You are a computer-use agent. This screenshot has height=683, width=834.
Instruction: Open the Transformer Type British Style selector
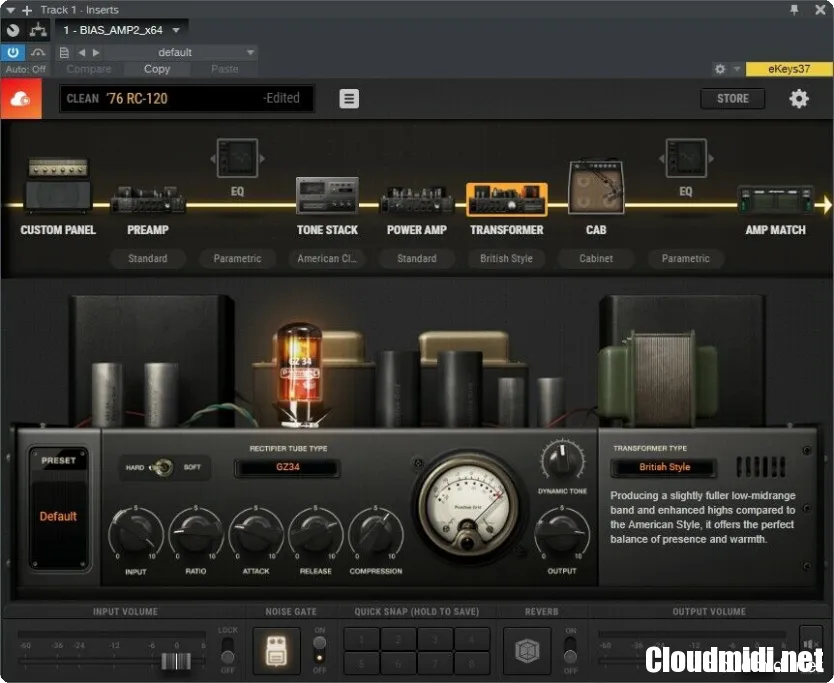click(x=665, y=467)
